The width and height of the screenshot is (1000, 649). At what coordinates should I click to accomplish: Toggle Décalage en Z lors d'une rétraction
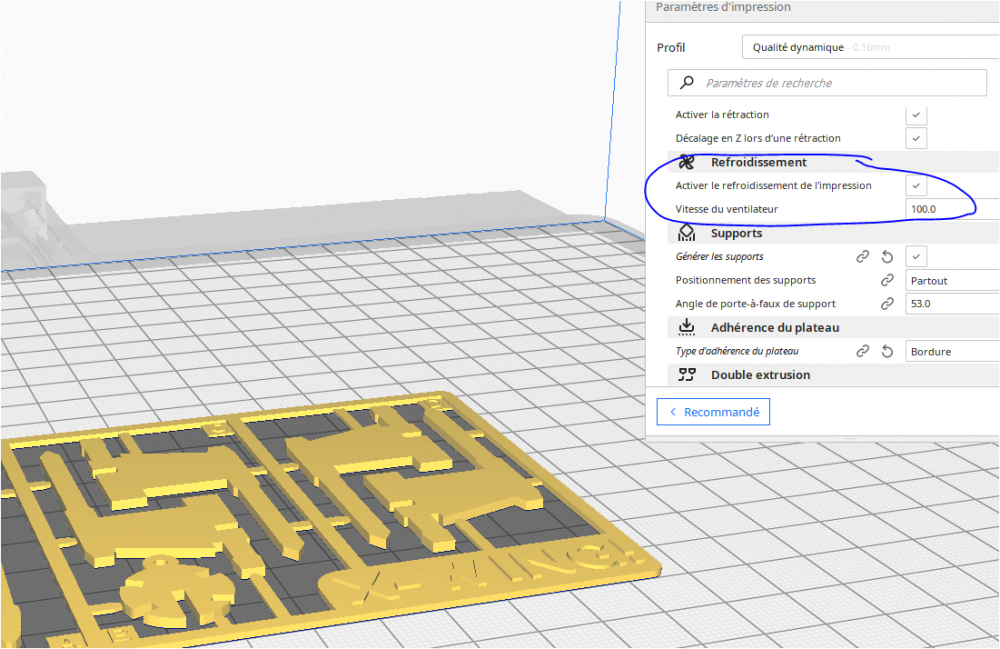tap(916, 138)
